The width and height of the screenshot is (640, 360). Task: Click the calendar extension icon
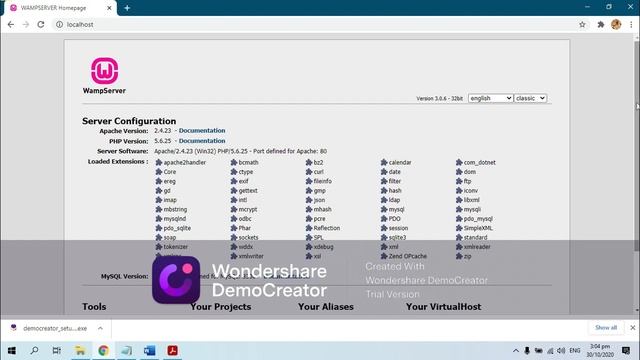(384, 162)
